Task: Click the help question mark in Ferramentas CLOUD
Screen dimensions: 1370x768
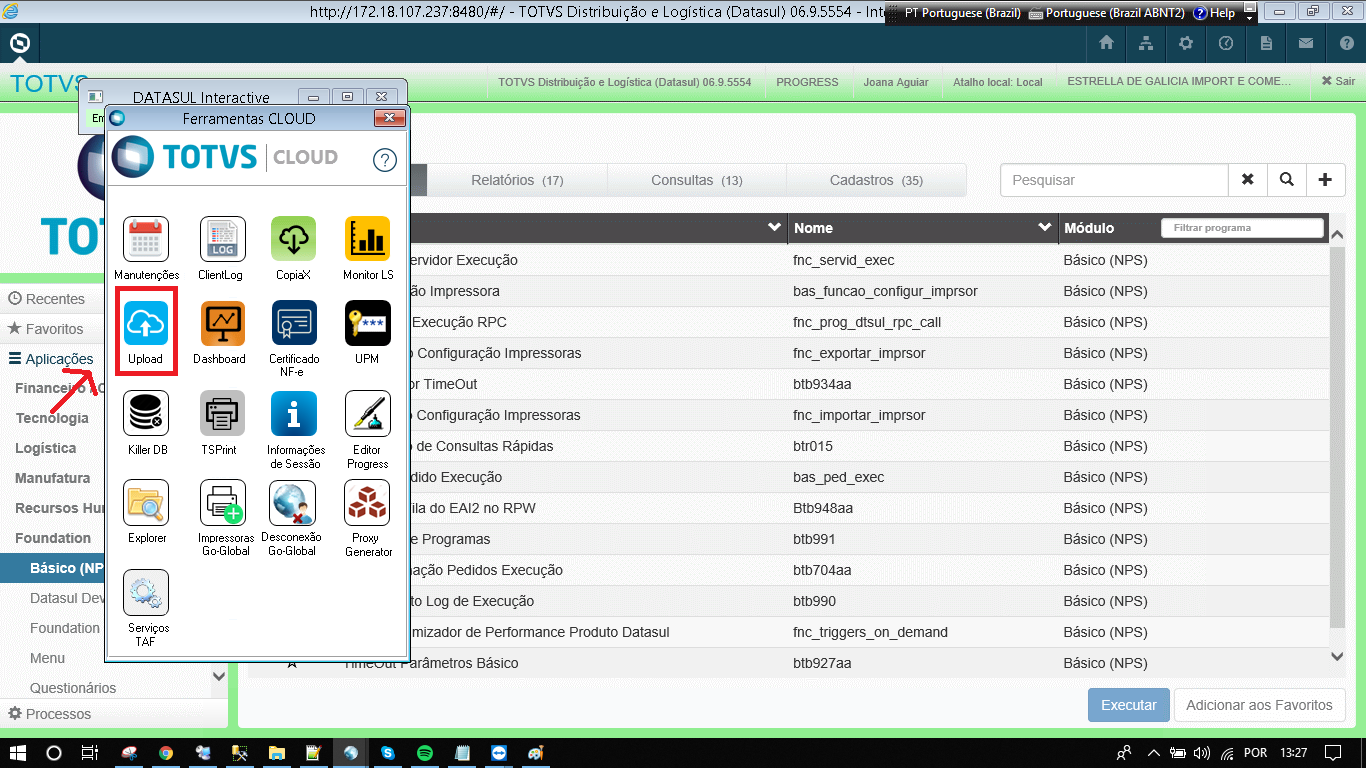Action: [x=384, y=160]
